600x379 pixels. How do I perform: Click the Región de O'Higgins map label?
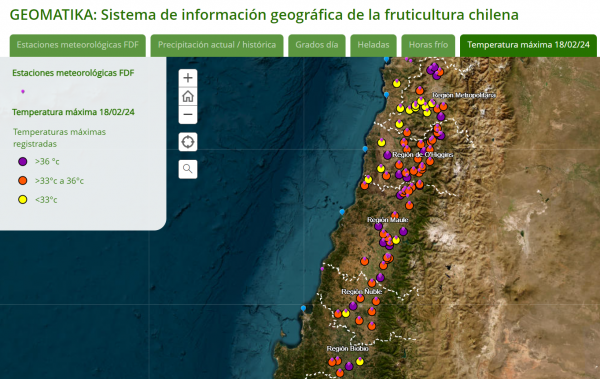422,155
